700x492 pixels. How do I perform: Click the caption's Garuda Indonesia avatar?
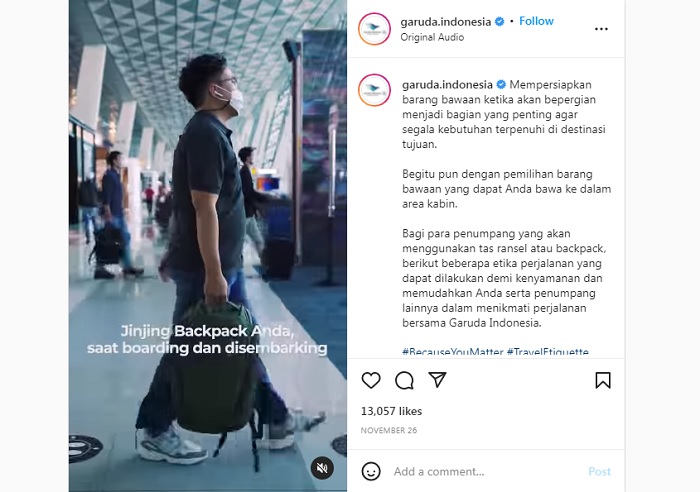point(374,90)
